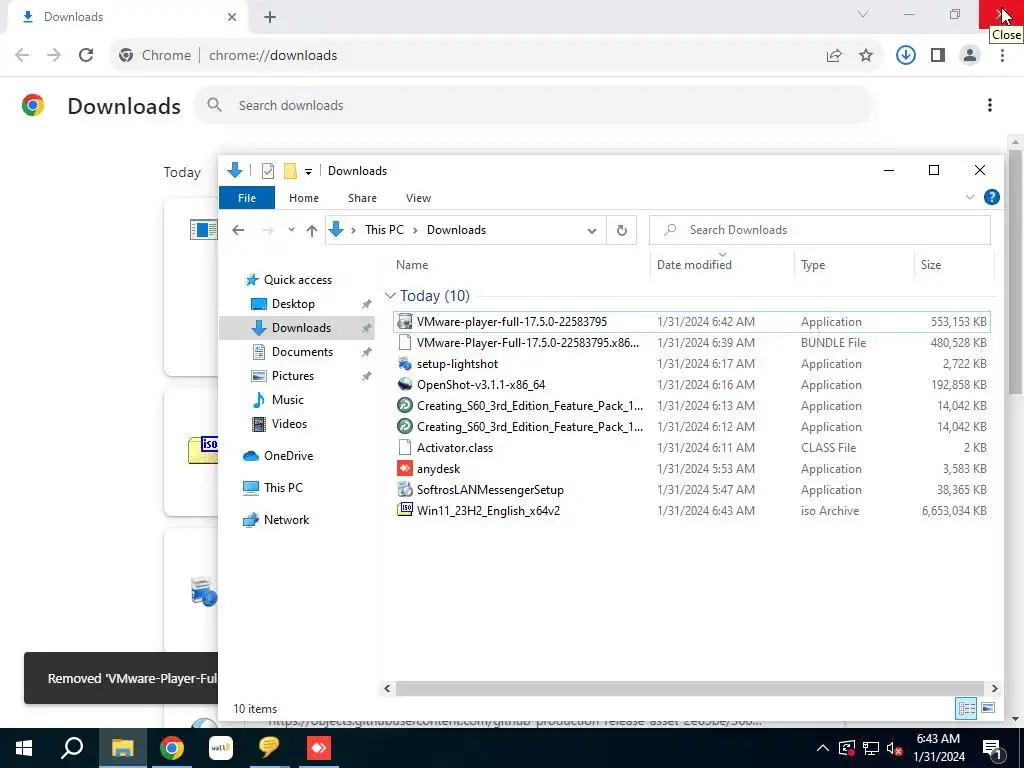Image resolution: width=1024 pixels, height=768 pixels.
Task: Click the Chrome forward navigation arrow
Action: click(54, 56)
